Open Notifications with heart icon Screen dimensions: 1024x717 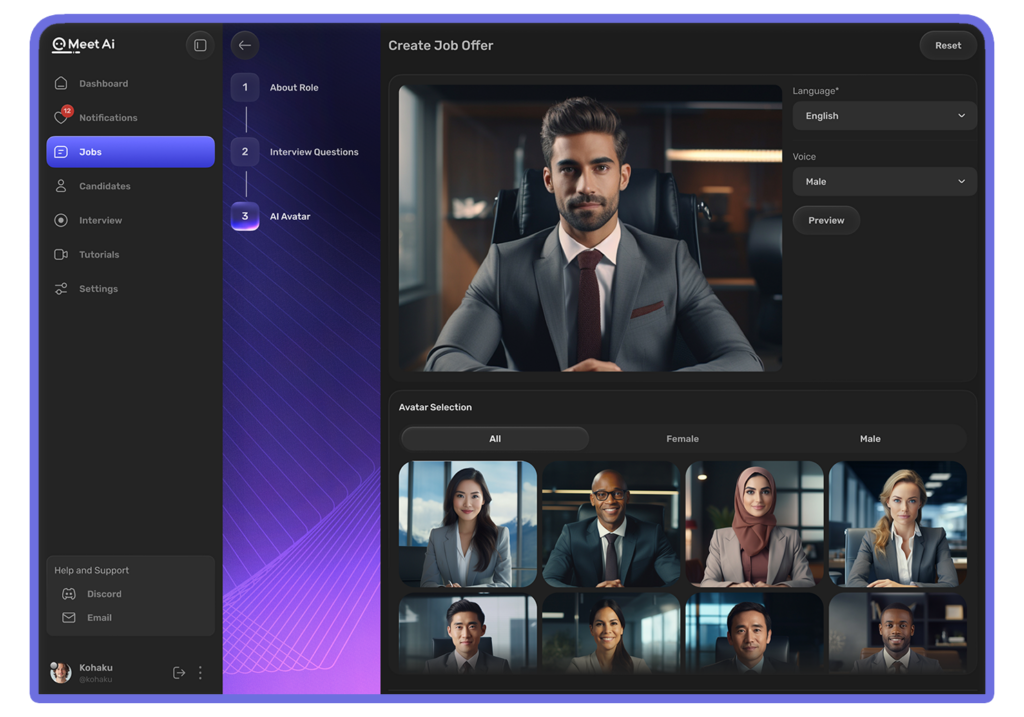[x=62, y=118]
